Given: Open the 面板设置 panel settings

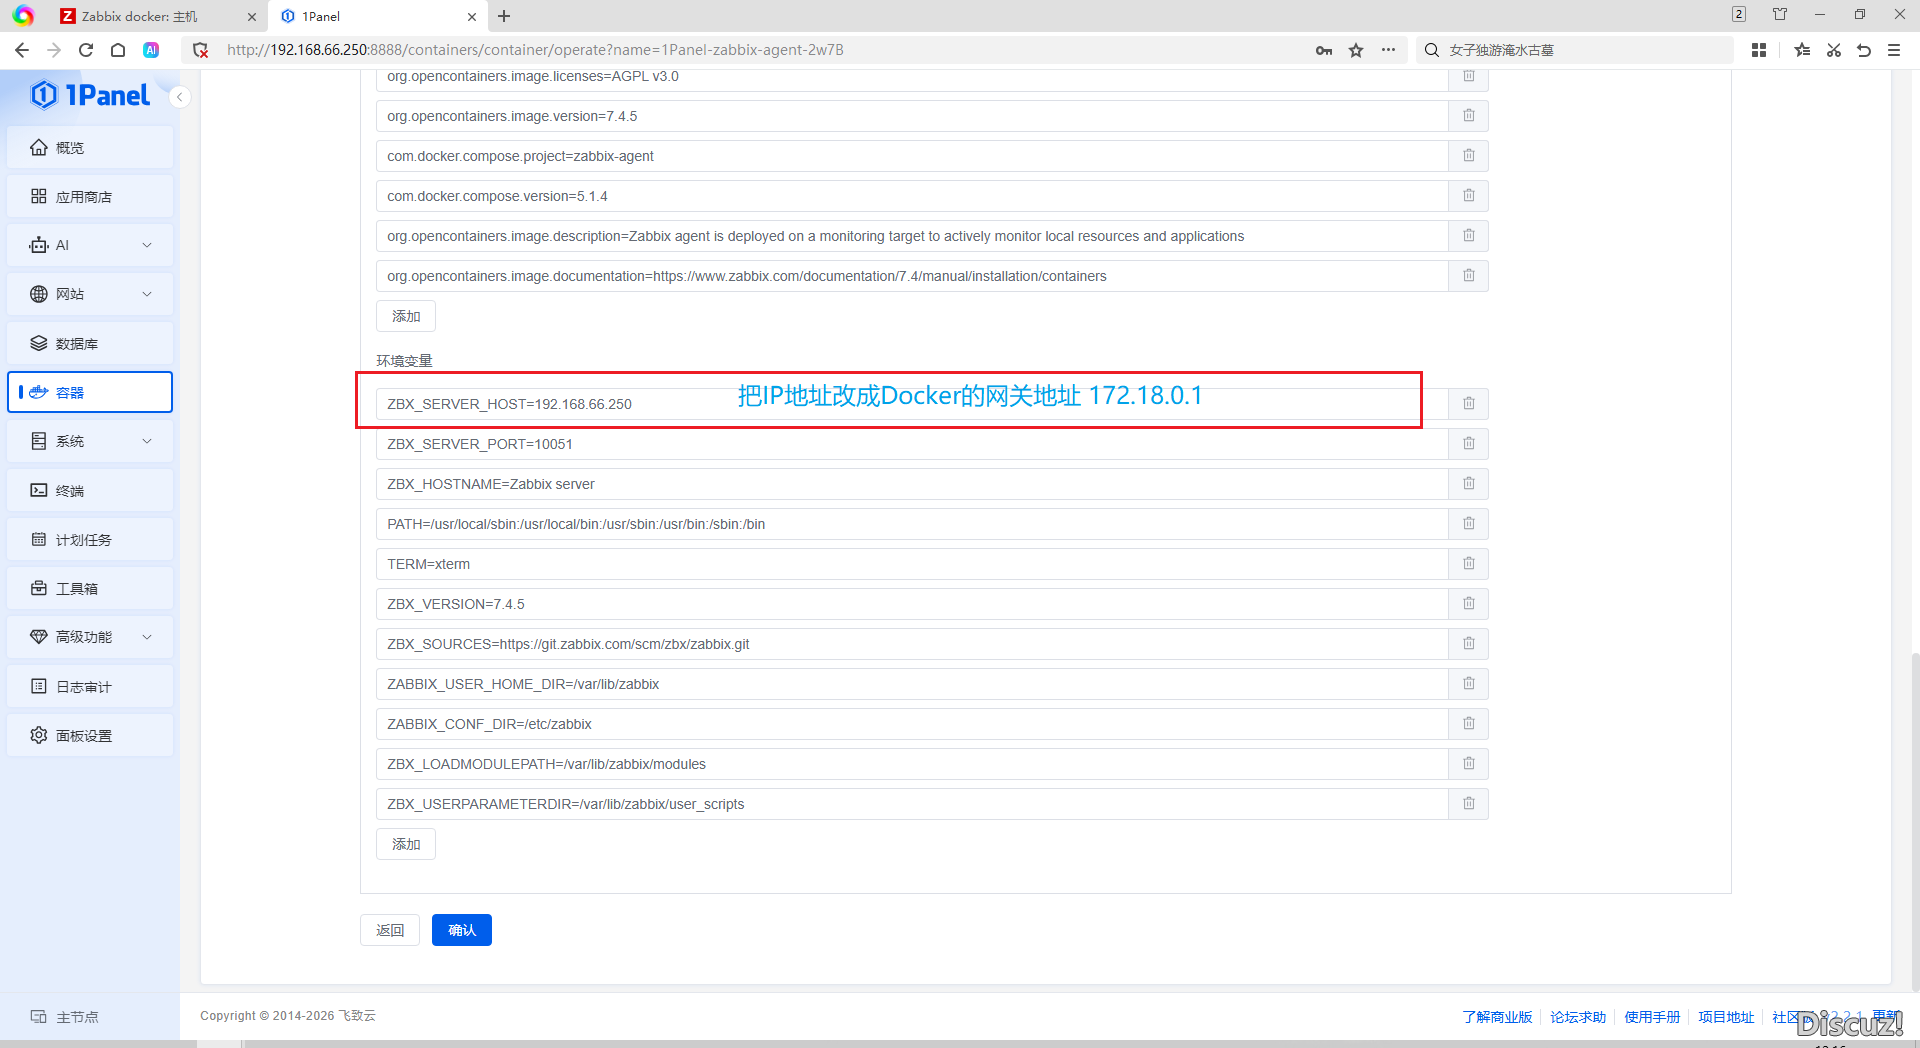Looking at the screenshot, I should (x=90, y=735).
